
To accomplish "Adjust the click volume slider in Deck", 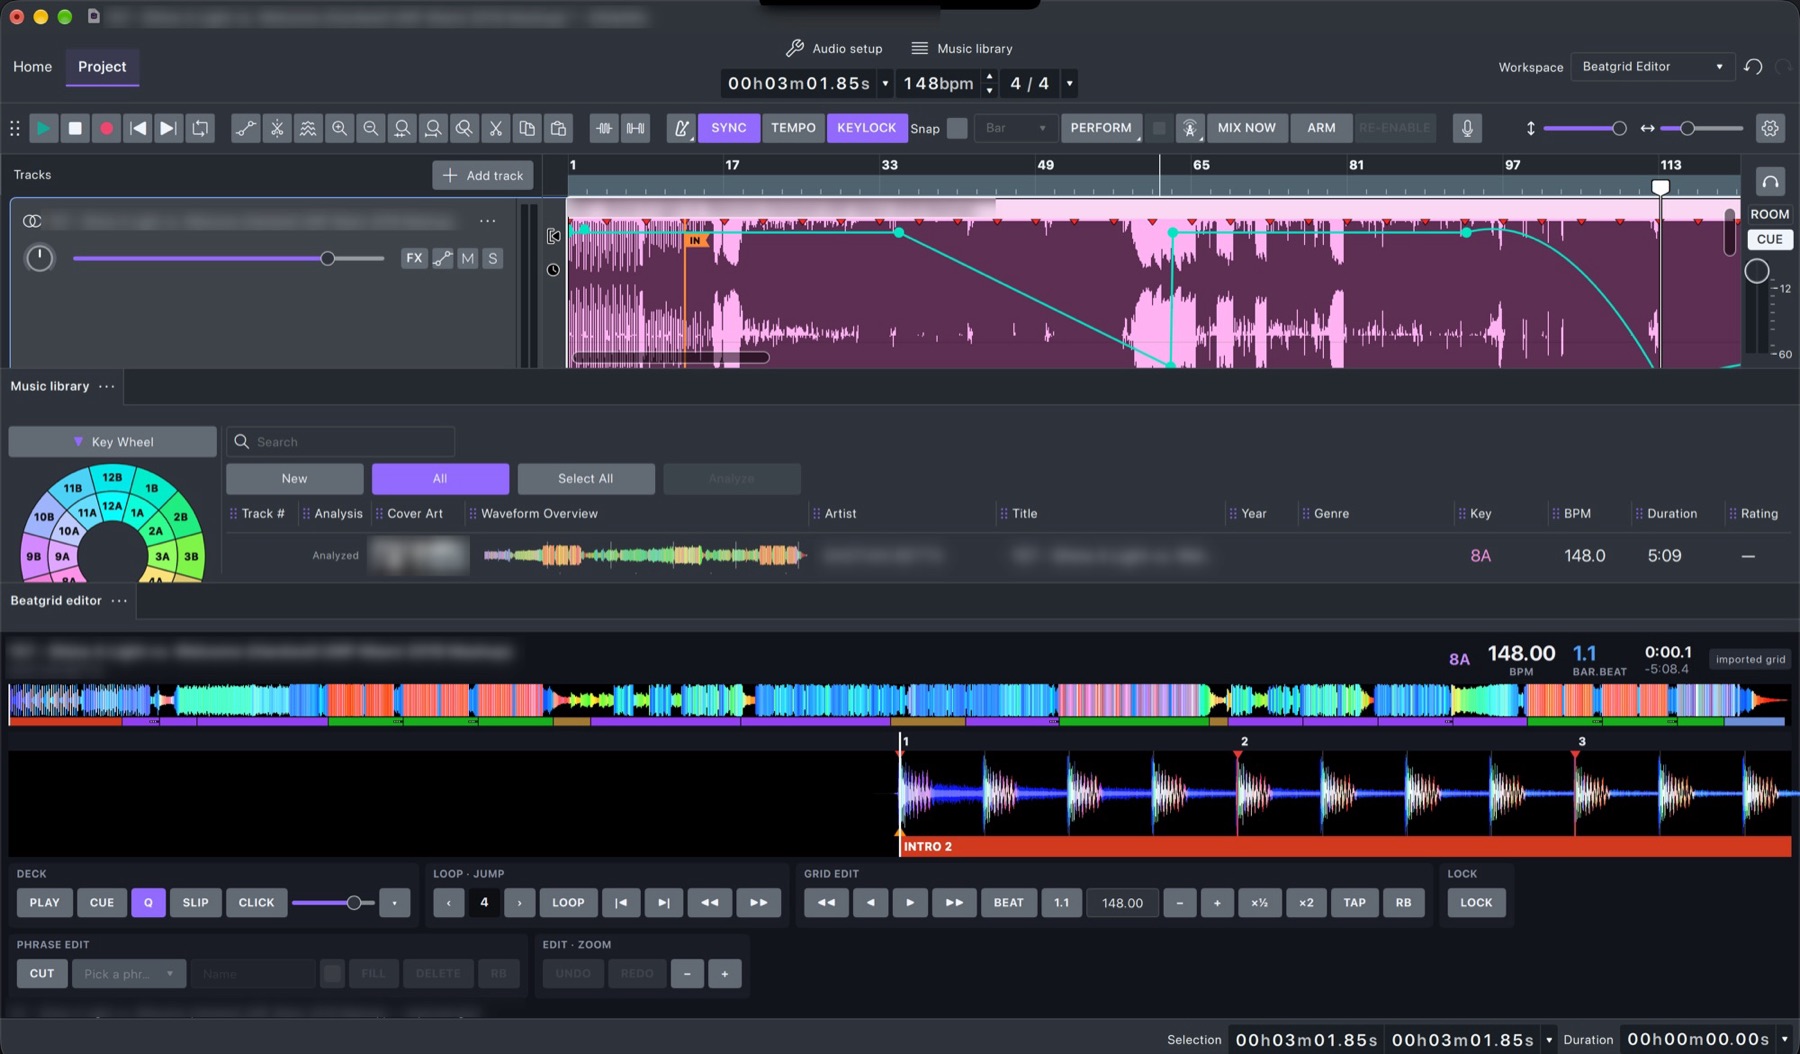I will coord(333,903).
